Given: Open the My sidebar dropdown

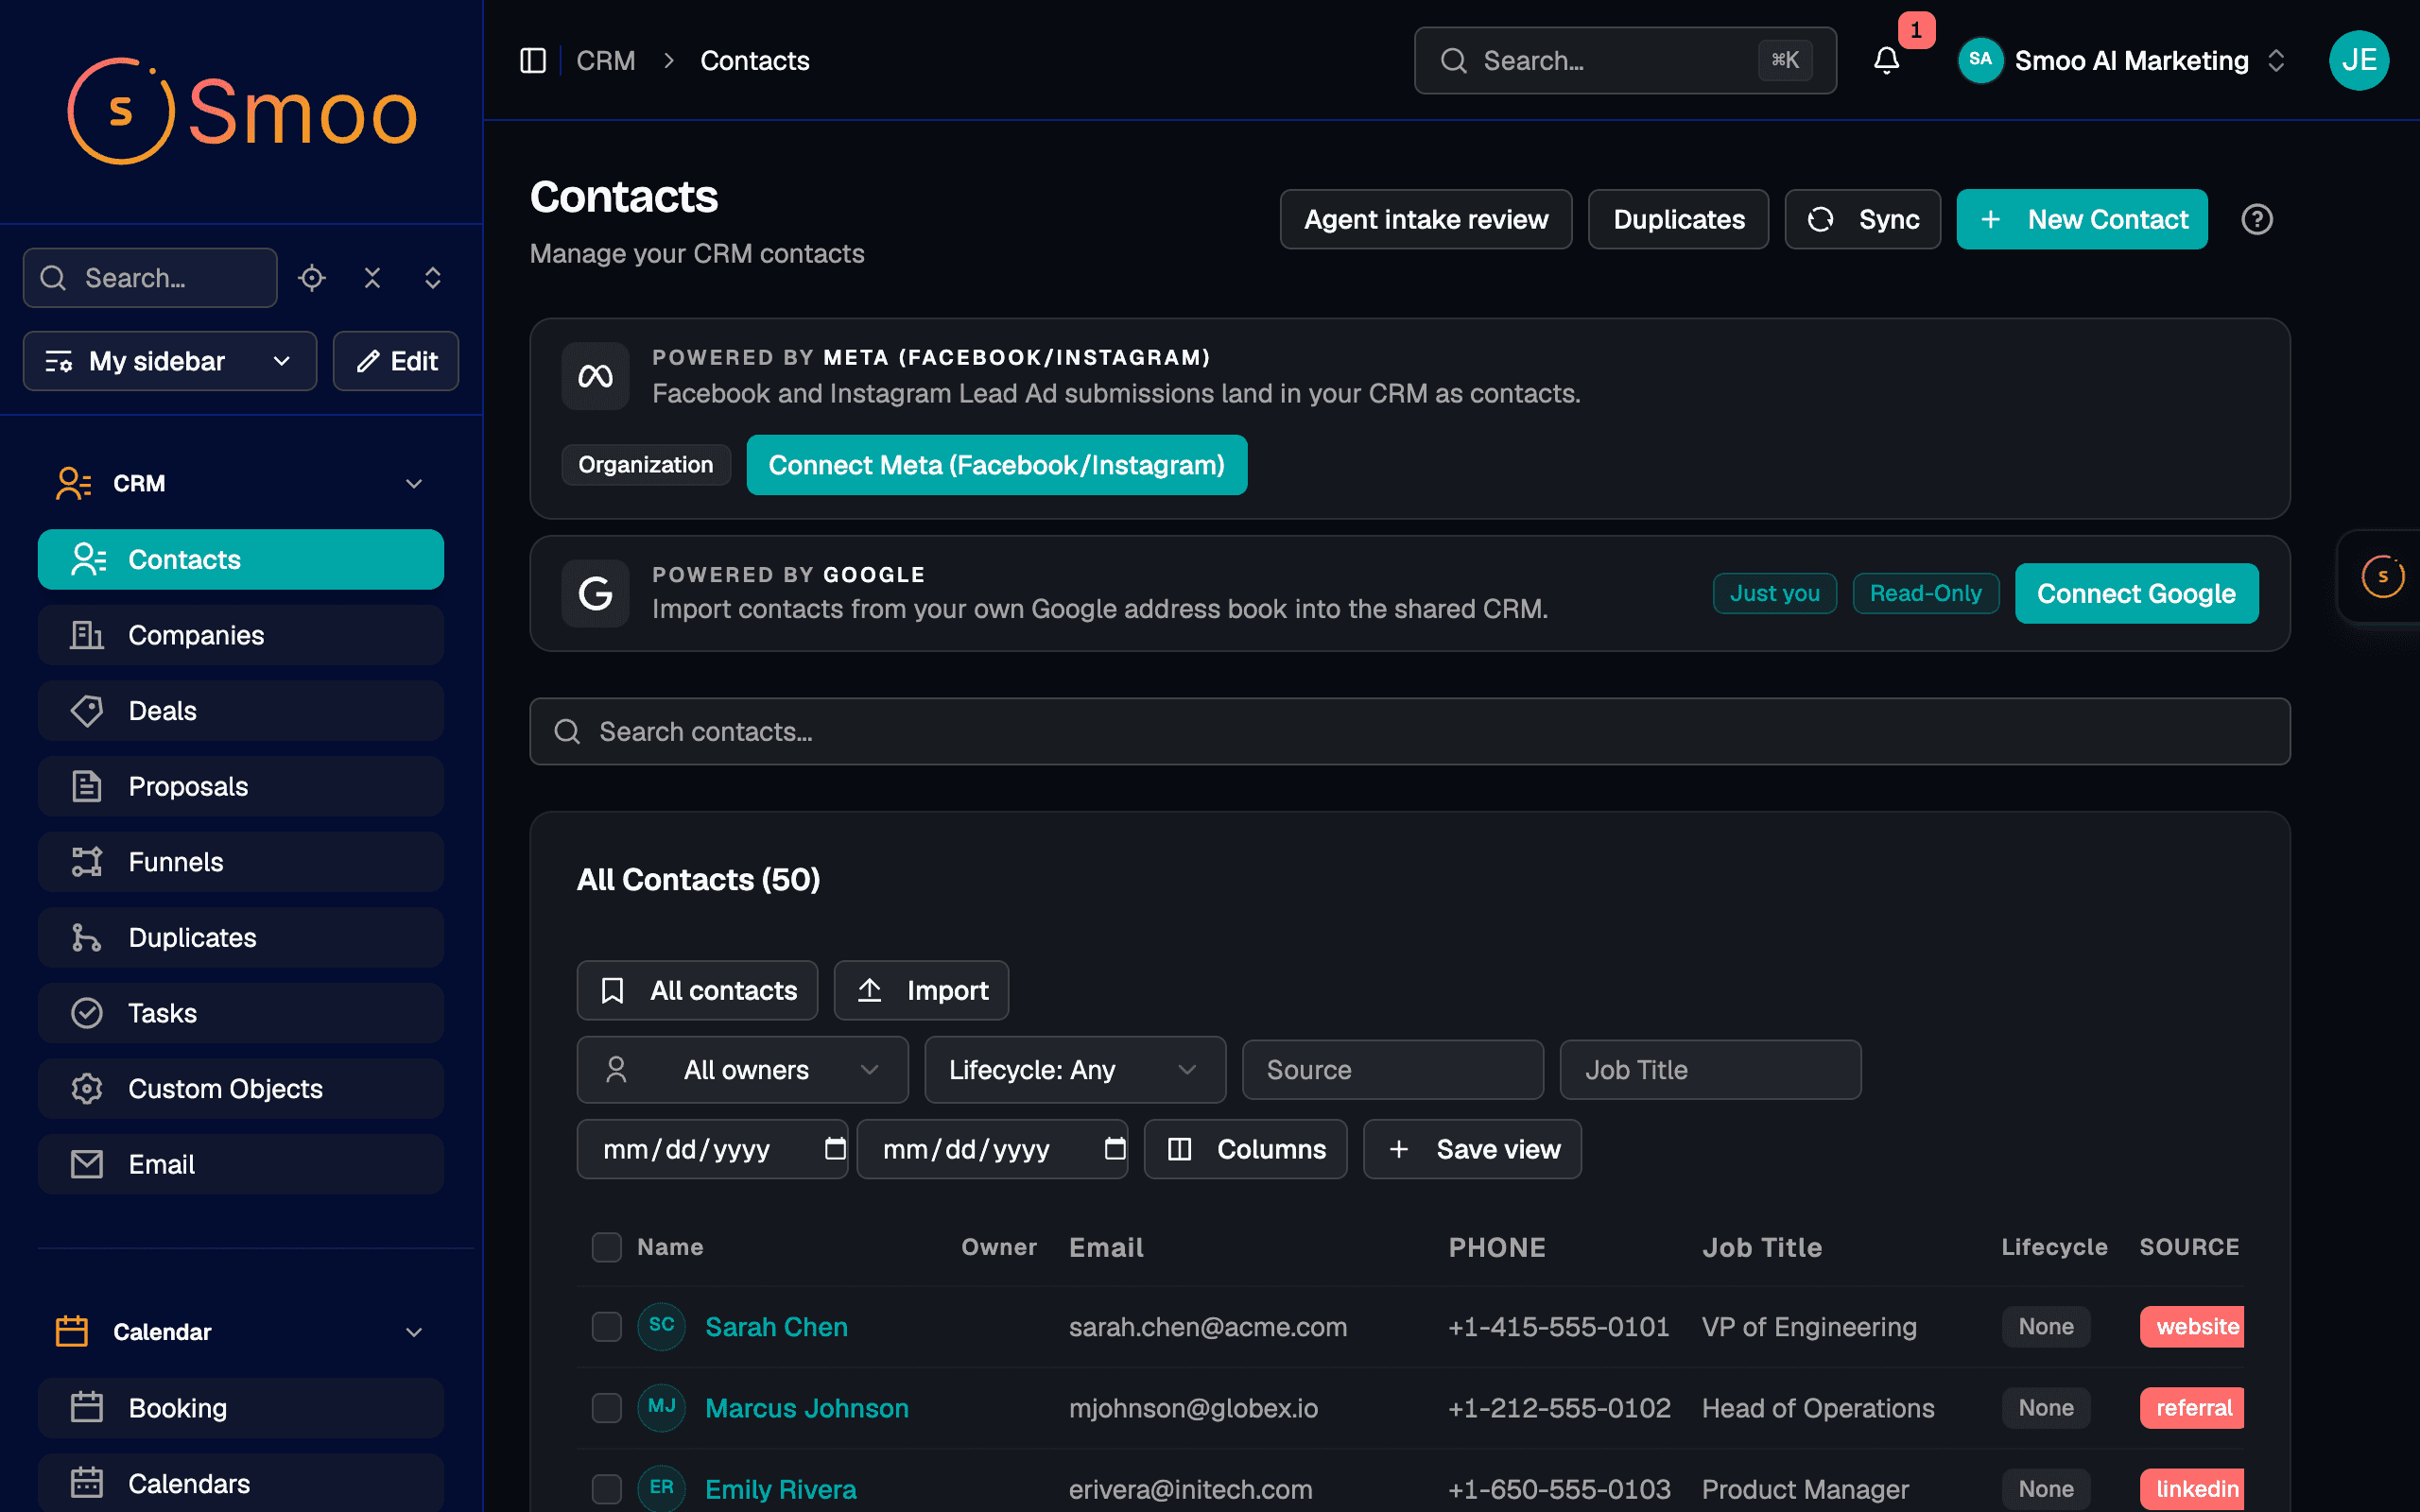Looking at the screenshot, I should (x=170, y=361).
